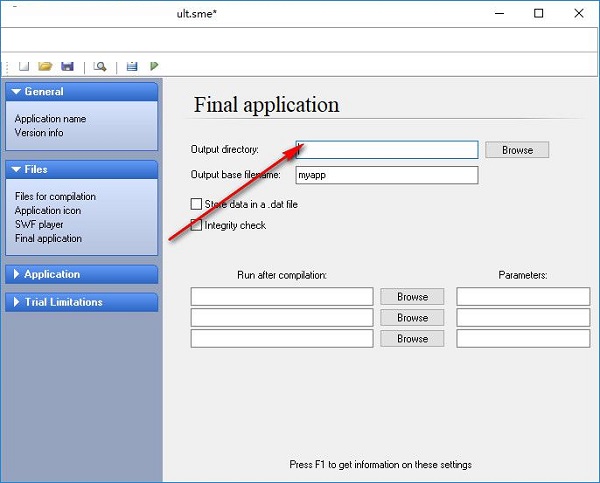Click the magnifier preview toolbar icon
600x483 pixels.
(x=100, y=66)
